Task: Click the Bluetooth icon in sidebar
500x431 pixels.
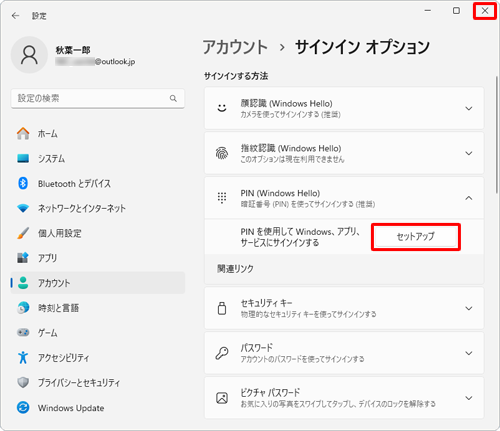Action: coord(23,183)
